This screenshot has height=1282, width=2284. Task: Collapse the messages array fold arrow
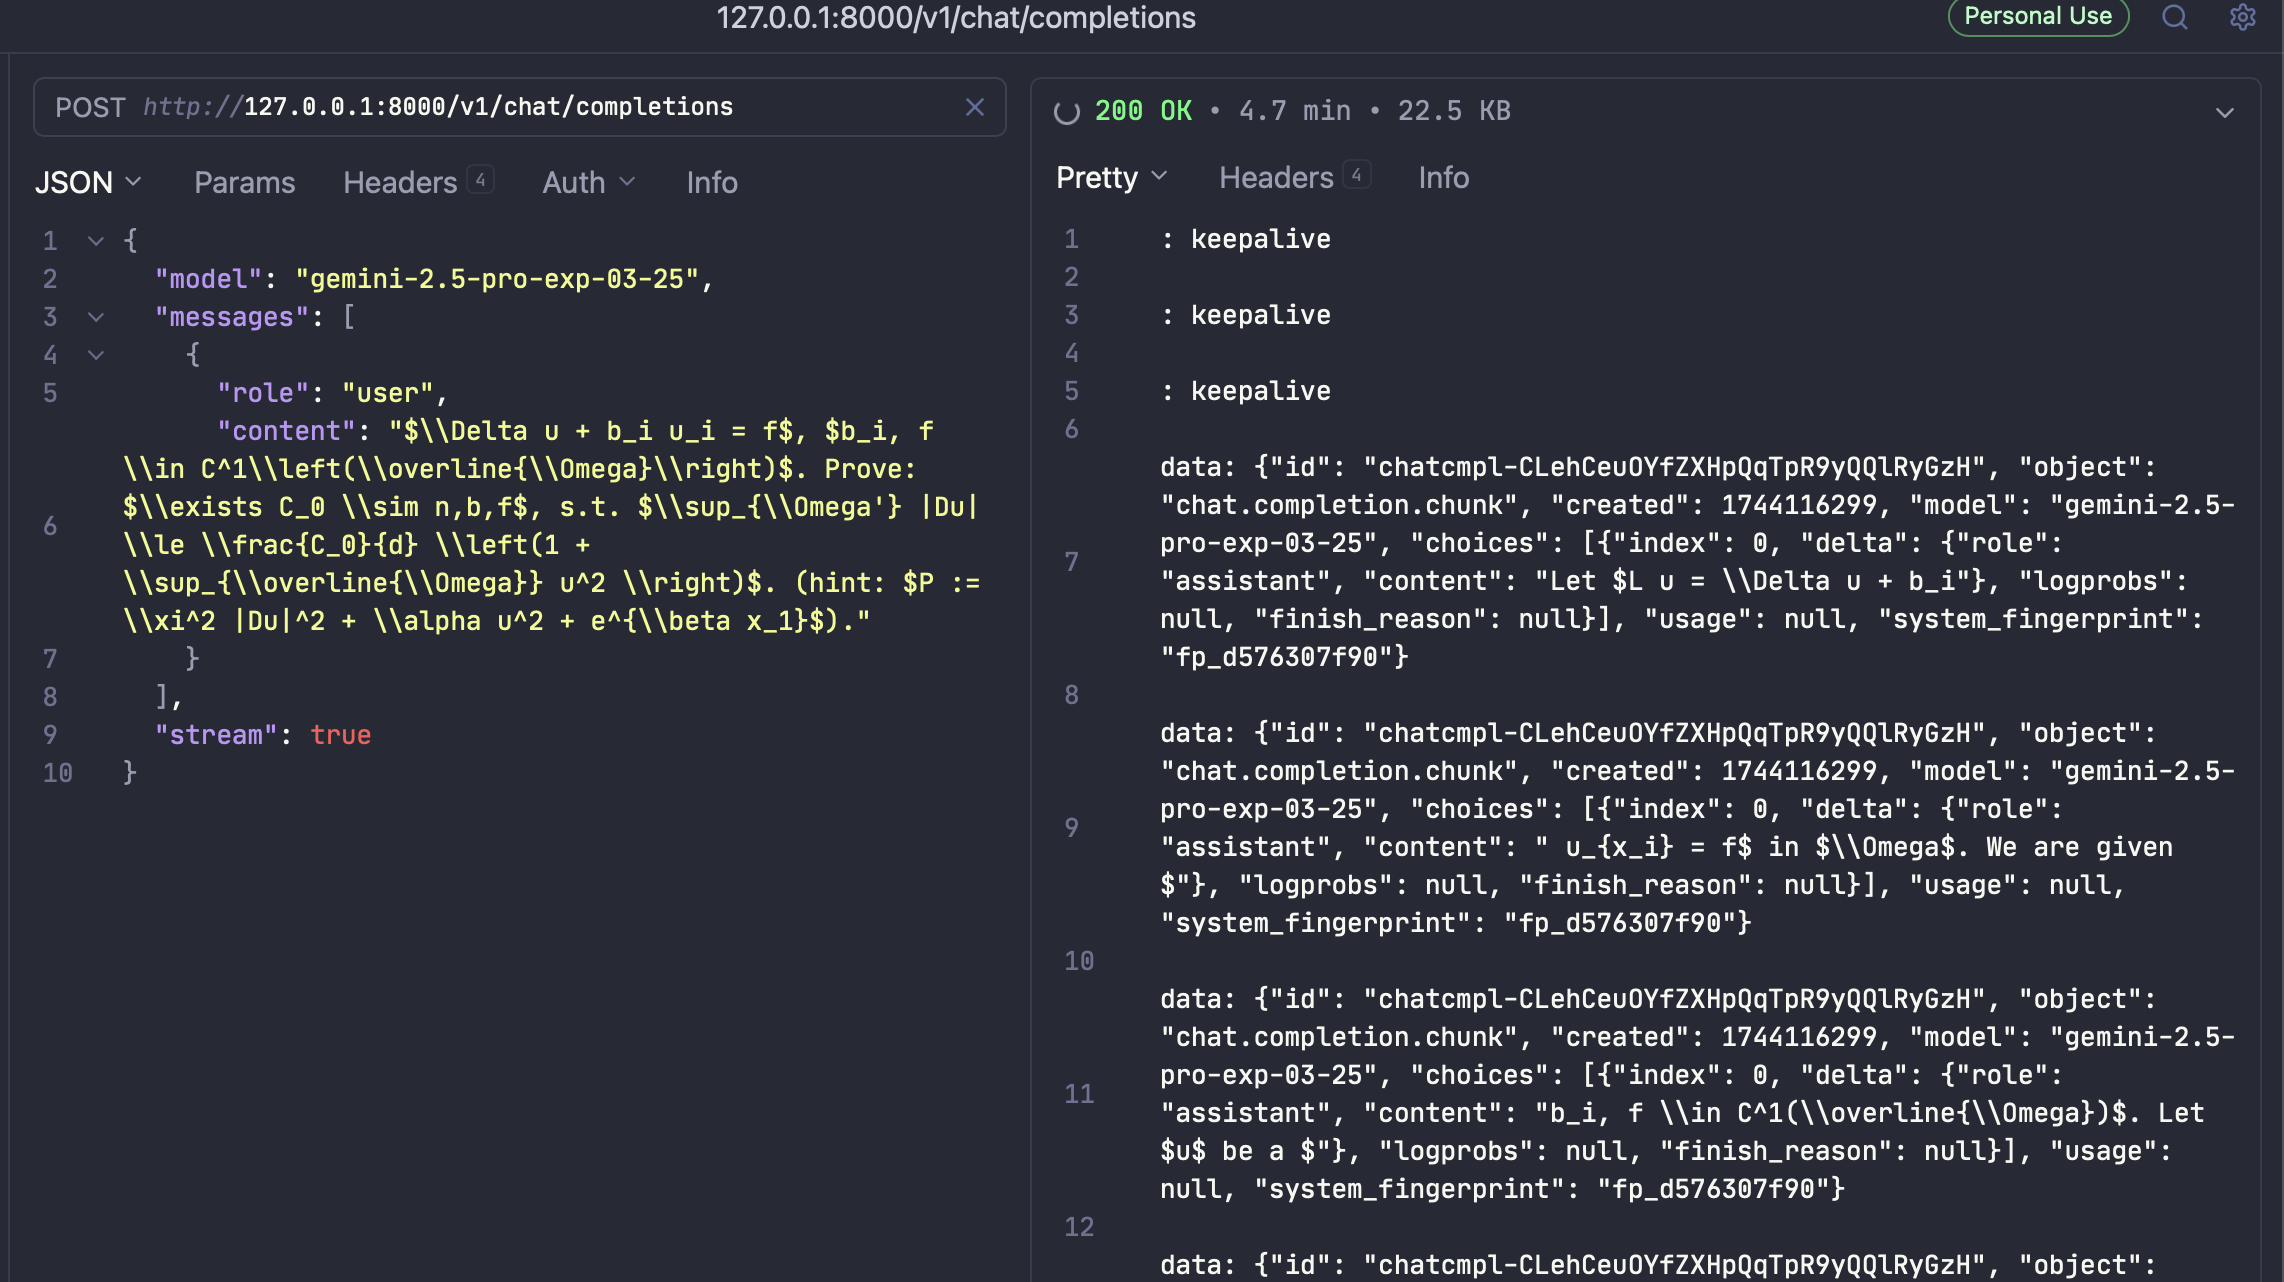pyautogui.click(x=96, y=317)
